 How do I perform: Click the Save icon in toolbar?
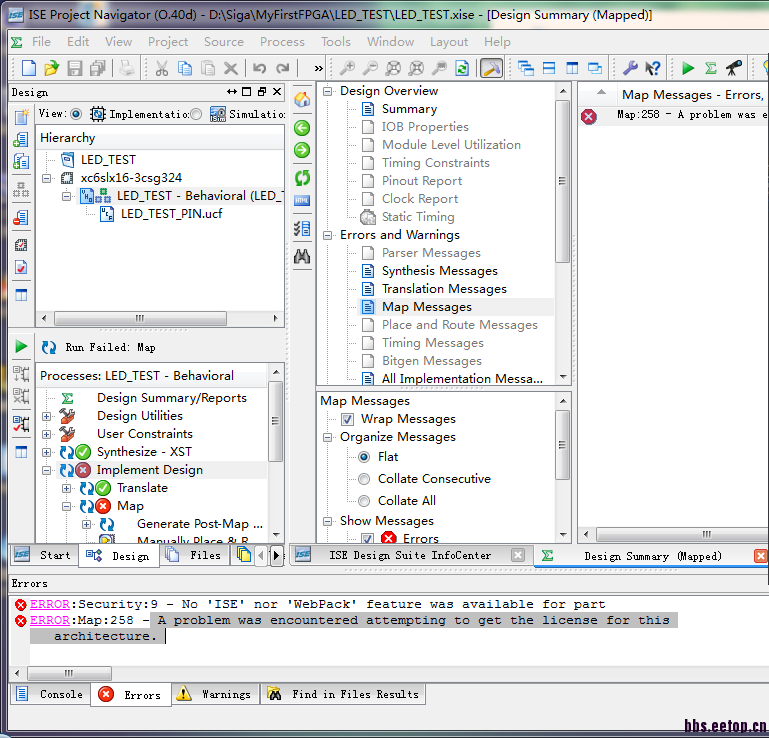coord(75,68)
